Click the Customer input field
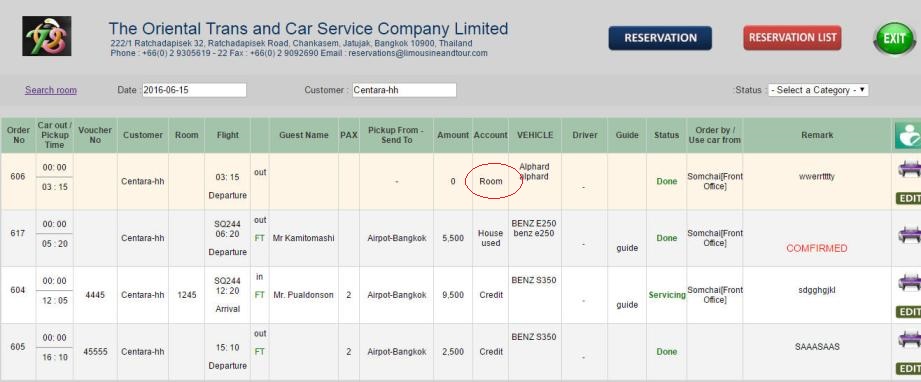 click(x=404, y=90)
